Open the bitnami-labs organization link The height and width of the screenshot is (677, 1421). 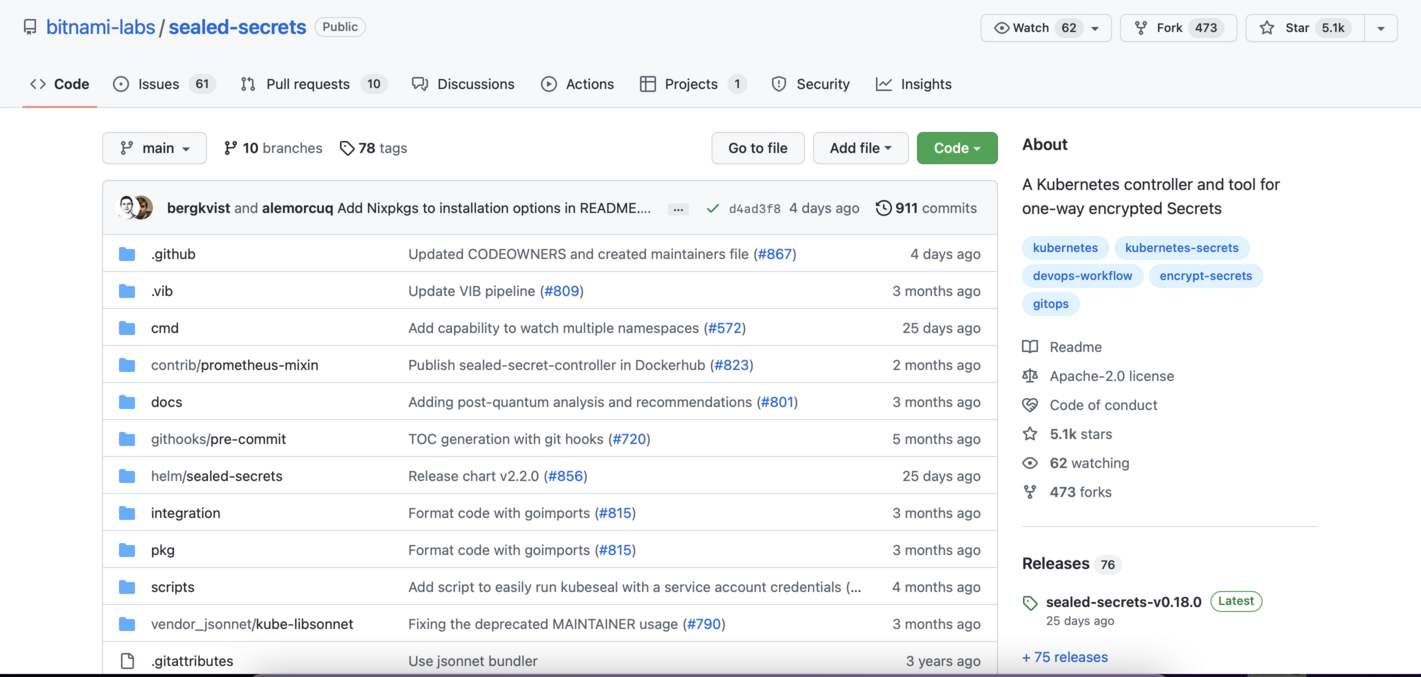100,28
